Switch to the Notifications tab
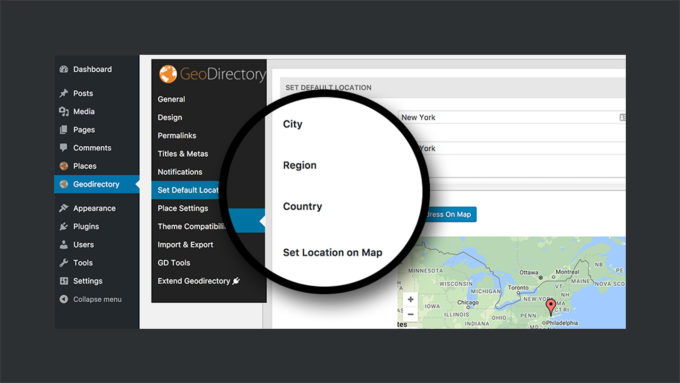 click(x=180, y=172)
